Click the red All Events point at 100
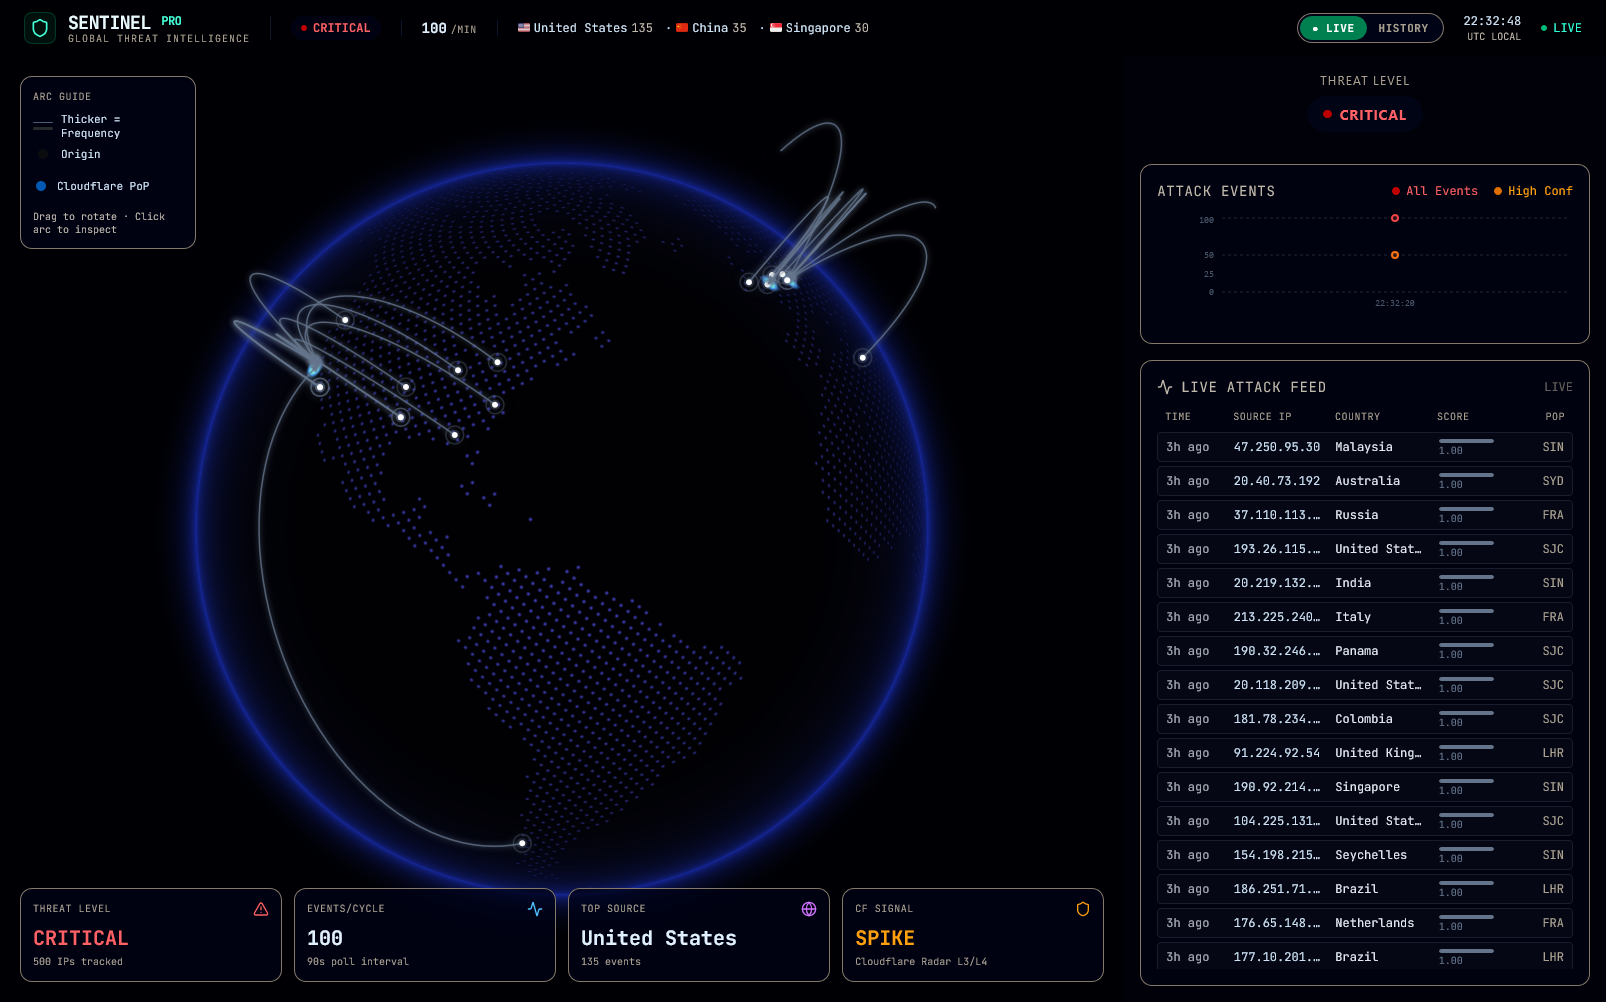Screen dimensions: 1606x1002 (x=1395, y=218)
